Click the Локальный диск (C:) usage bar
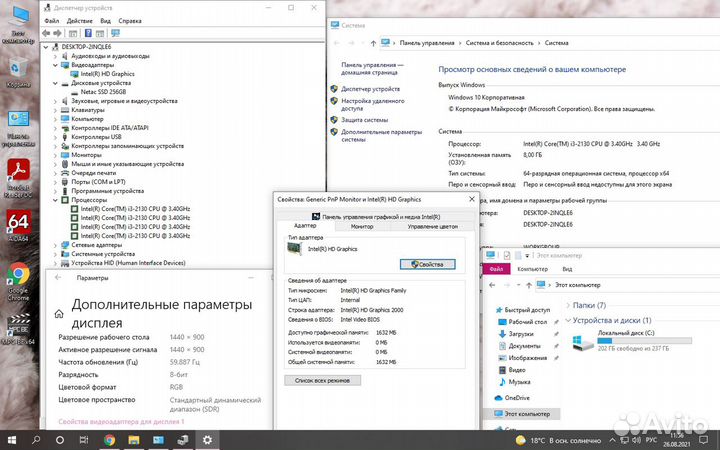720x450 pixels. click(x=644, y=341)
